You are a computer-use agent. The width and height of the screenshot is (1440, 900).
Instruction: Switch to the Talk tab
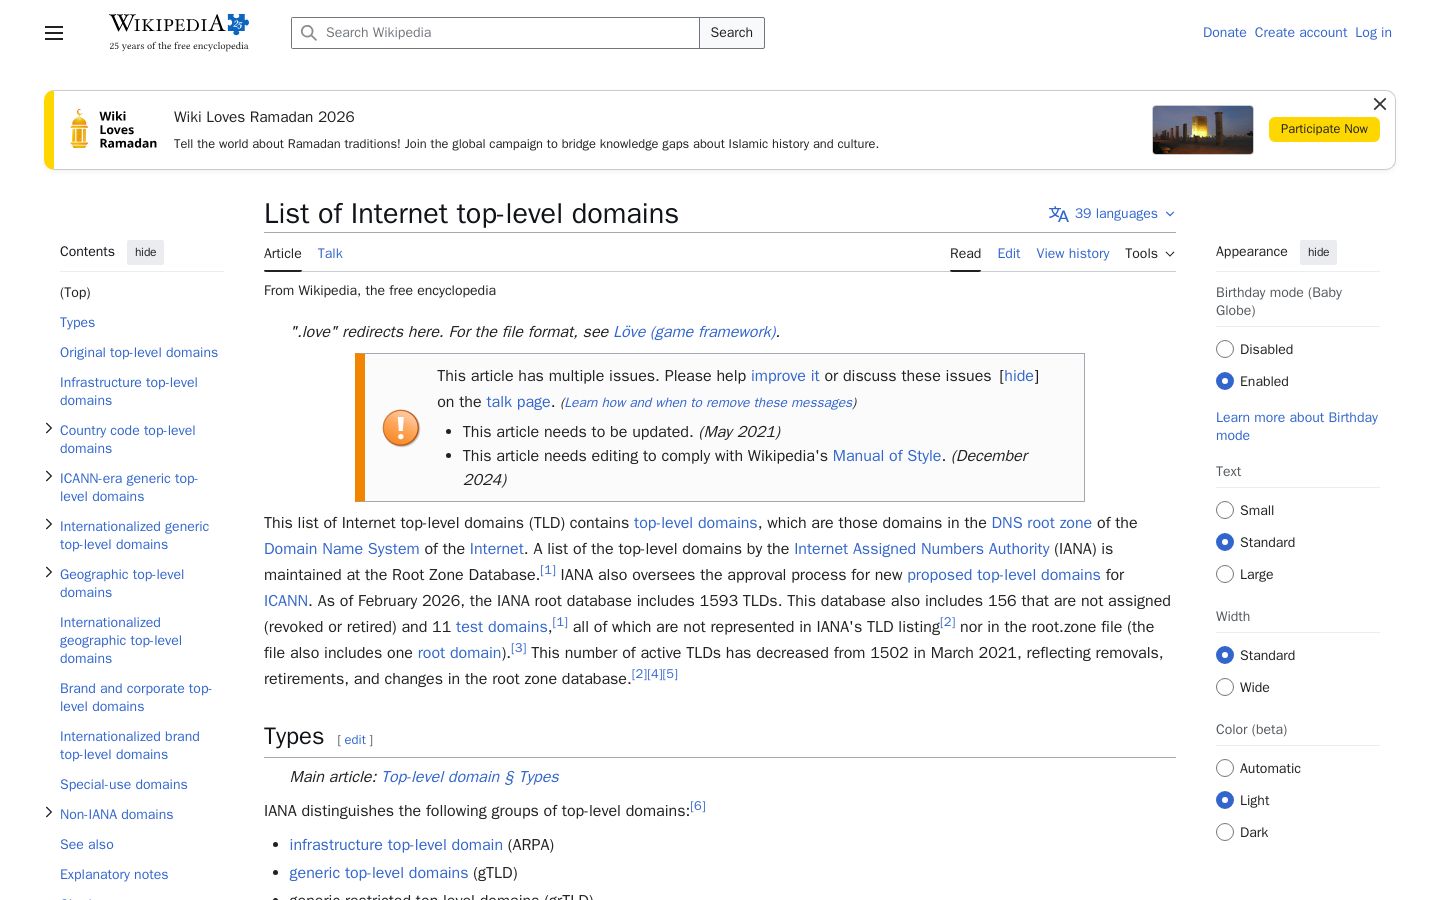(x=330, y=254)
